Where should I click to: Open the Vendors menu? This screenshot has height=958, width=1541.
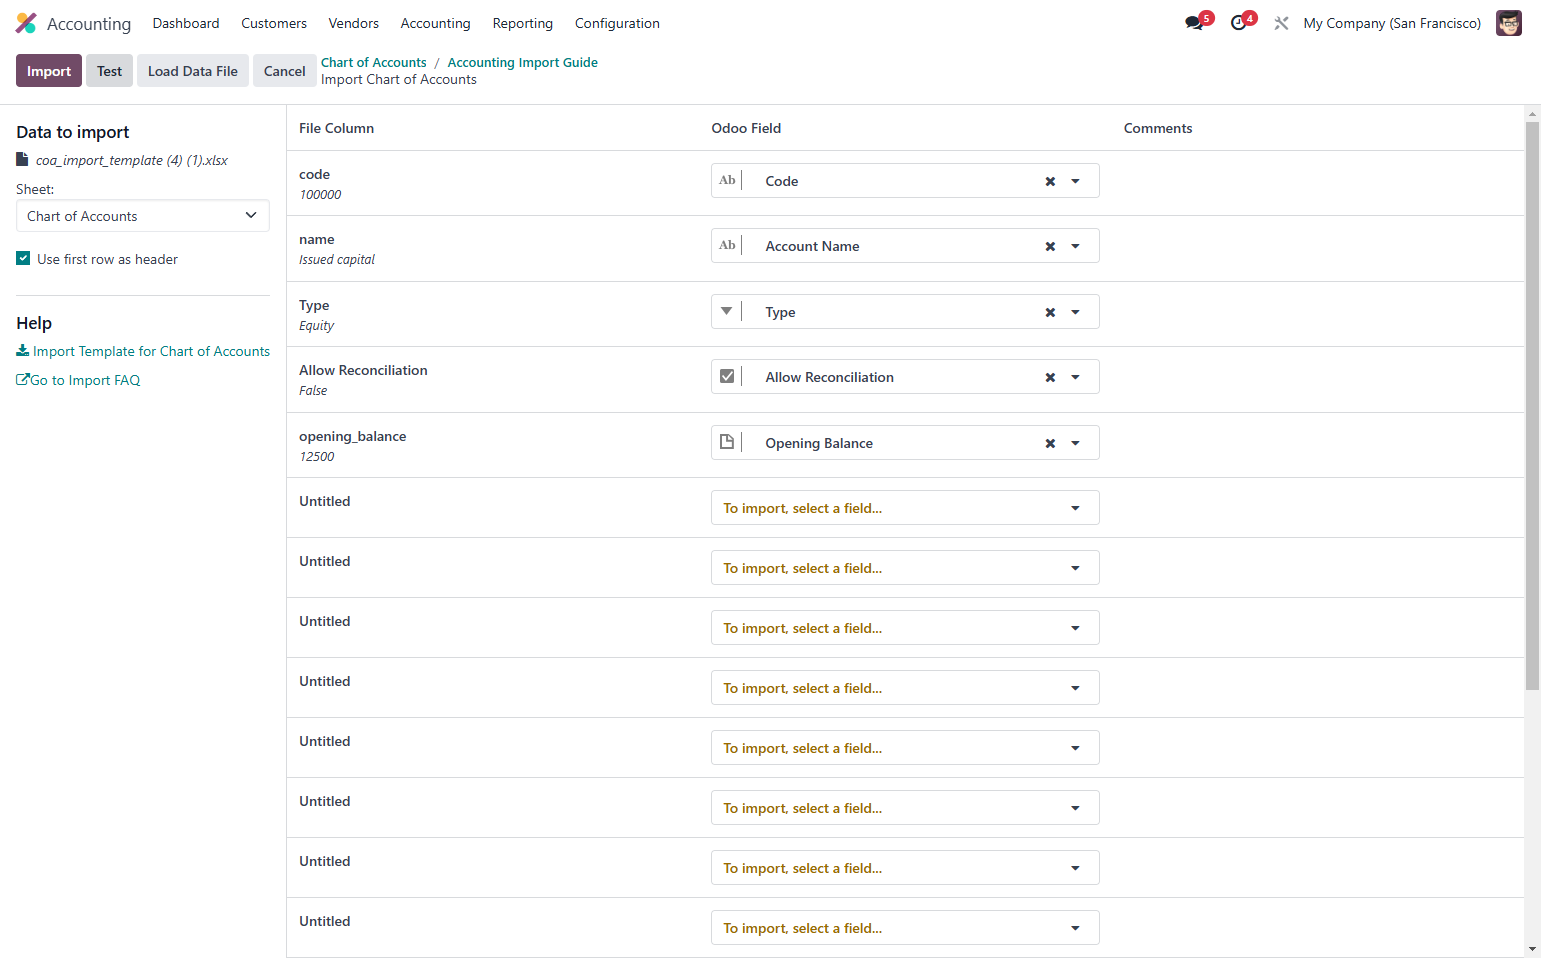pos(354,23)
